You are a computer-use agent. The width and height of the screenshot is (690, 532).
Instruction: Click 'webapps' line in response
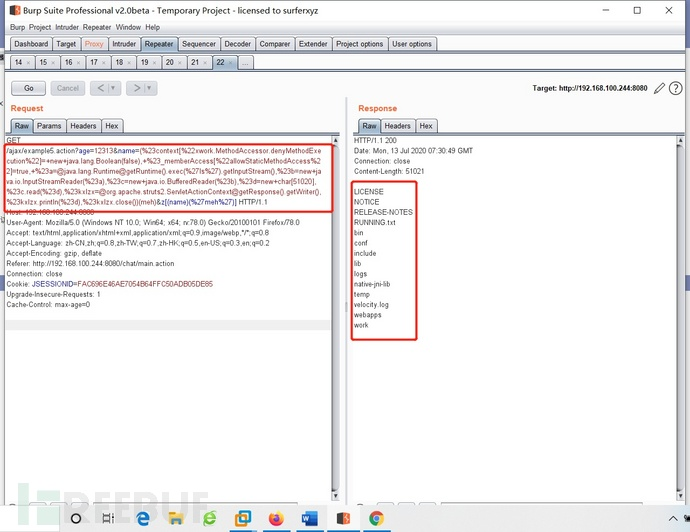[x=367, y=315]
